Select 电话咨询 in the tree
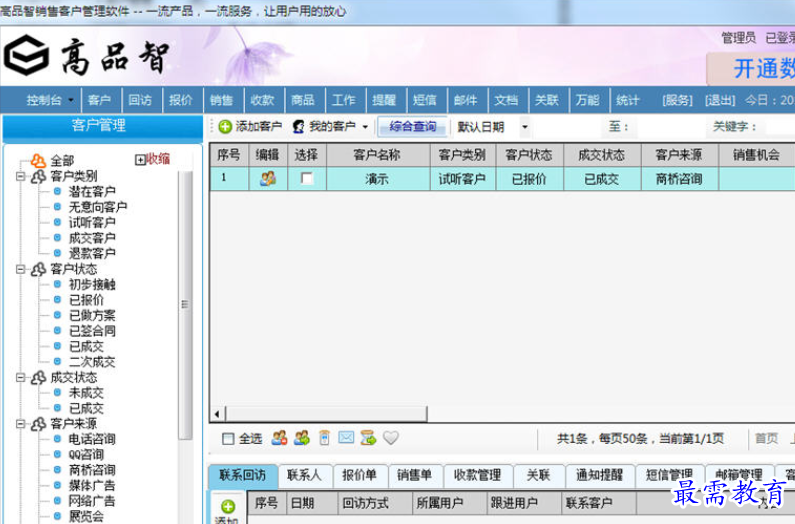795x524 pixels. [92, 439]
